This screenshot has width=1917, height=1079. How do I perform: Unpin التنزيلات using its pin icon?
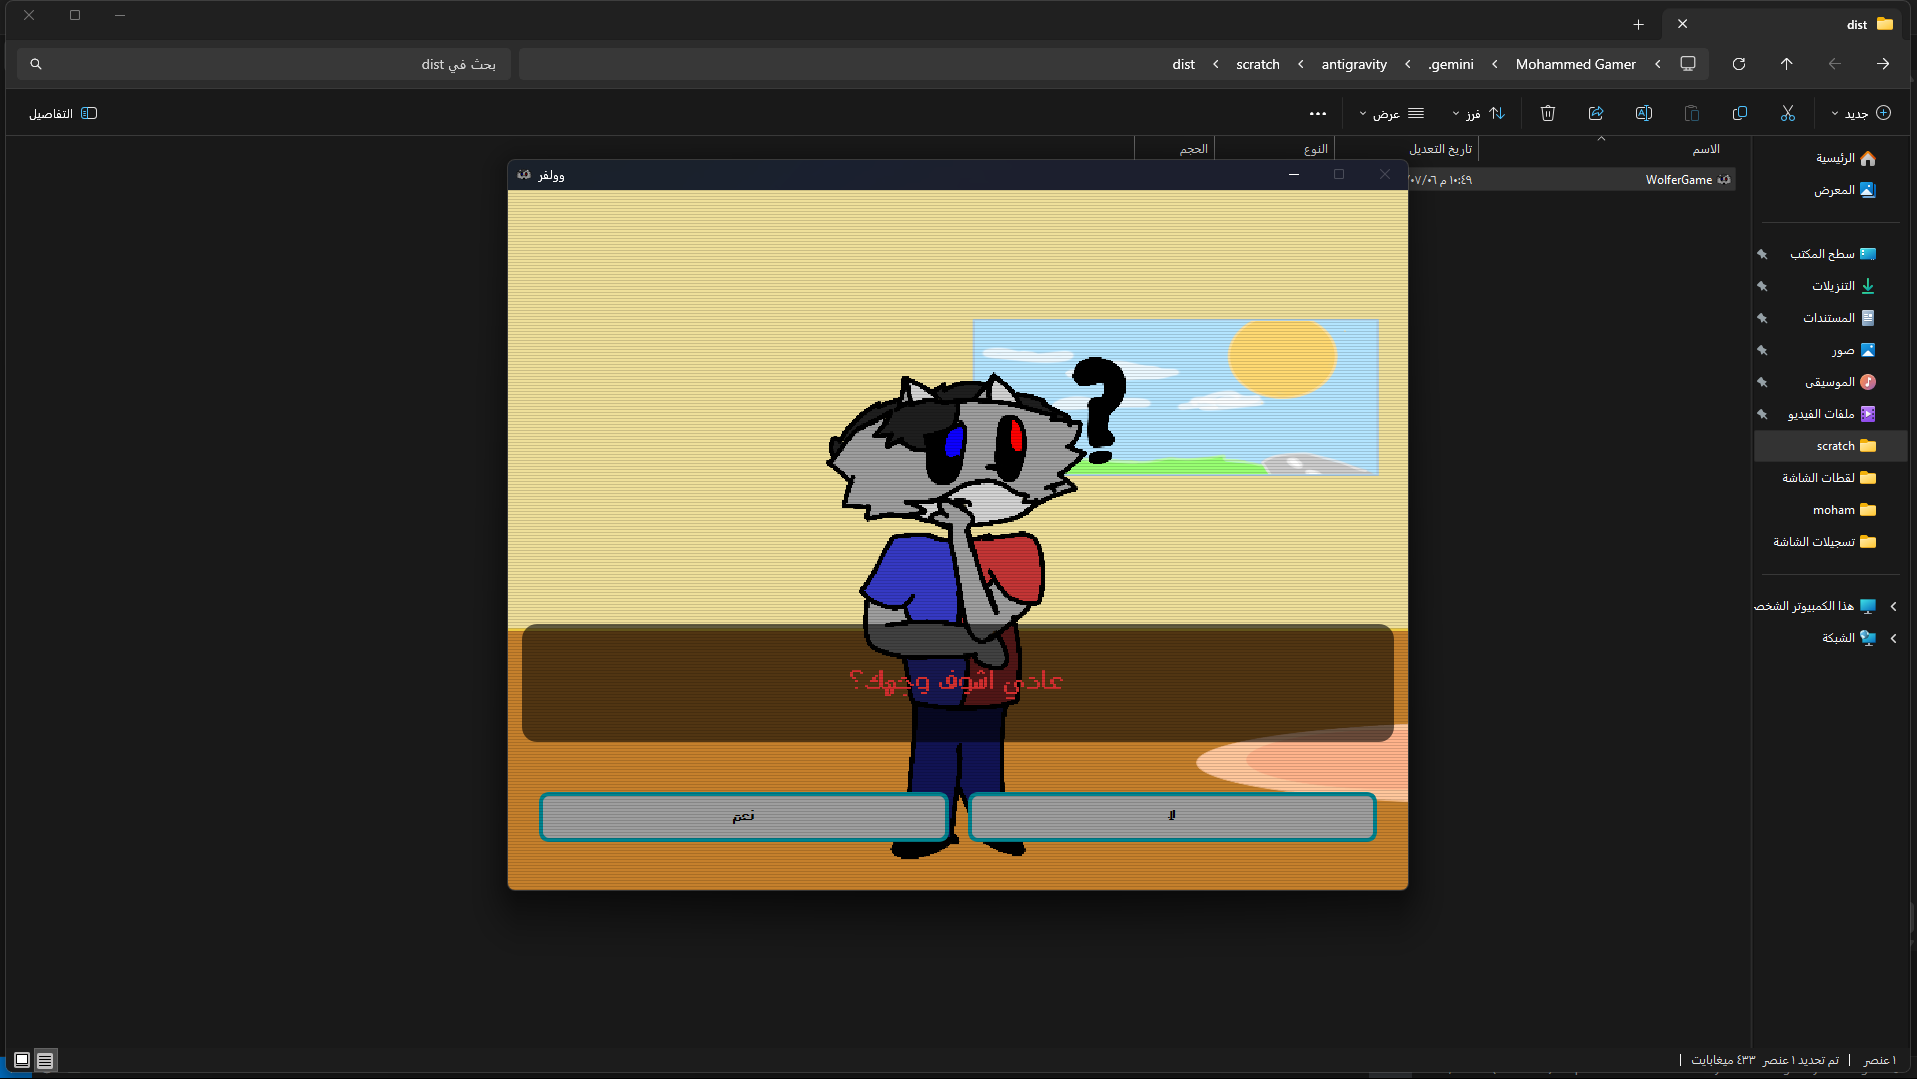click(1763, 286)
